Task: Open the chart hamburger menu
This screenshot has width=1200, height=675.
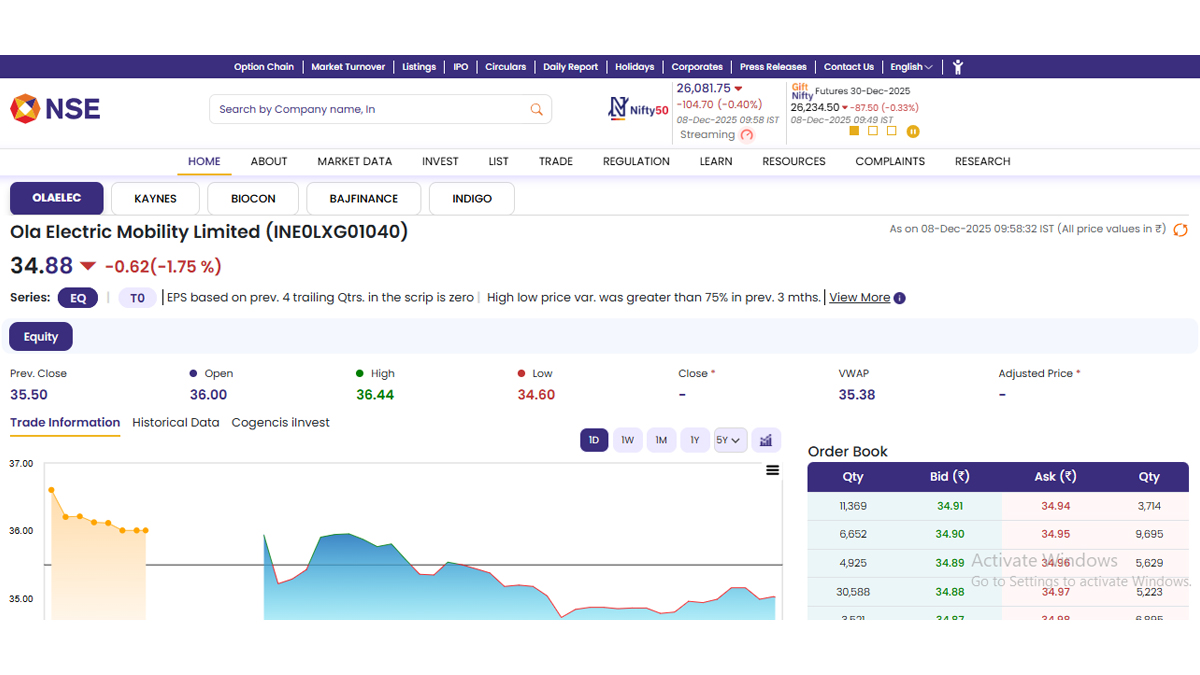Action: click(x=772, y=470)
